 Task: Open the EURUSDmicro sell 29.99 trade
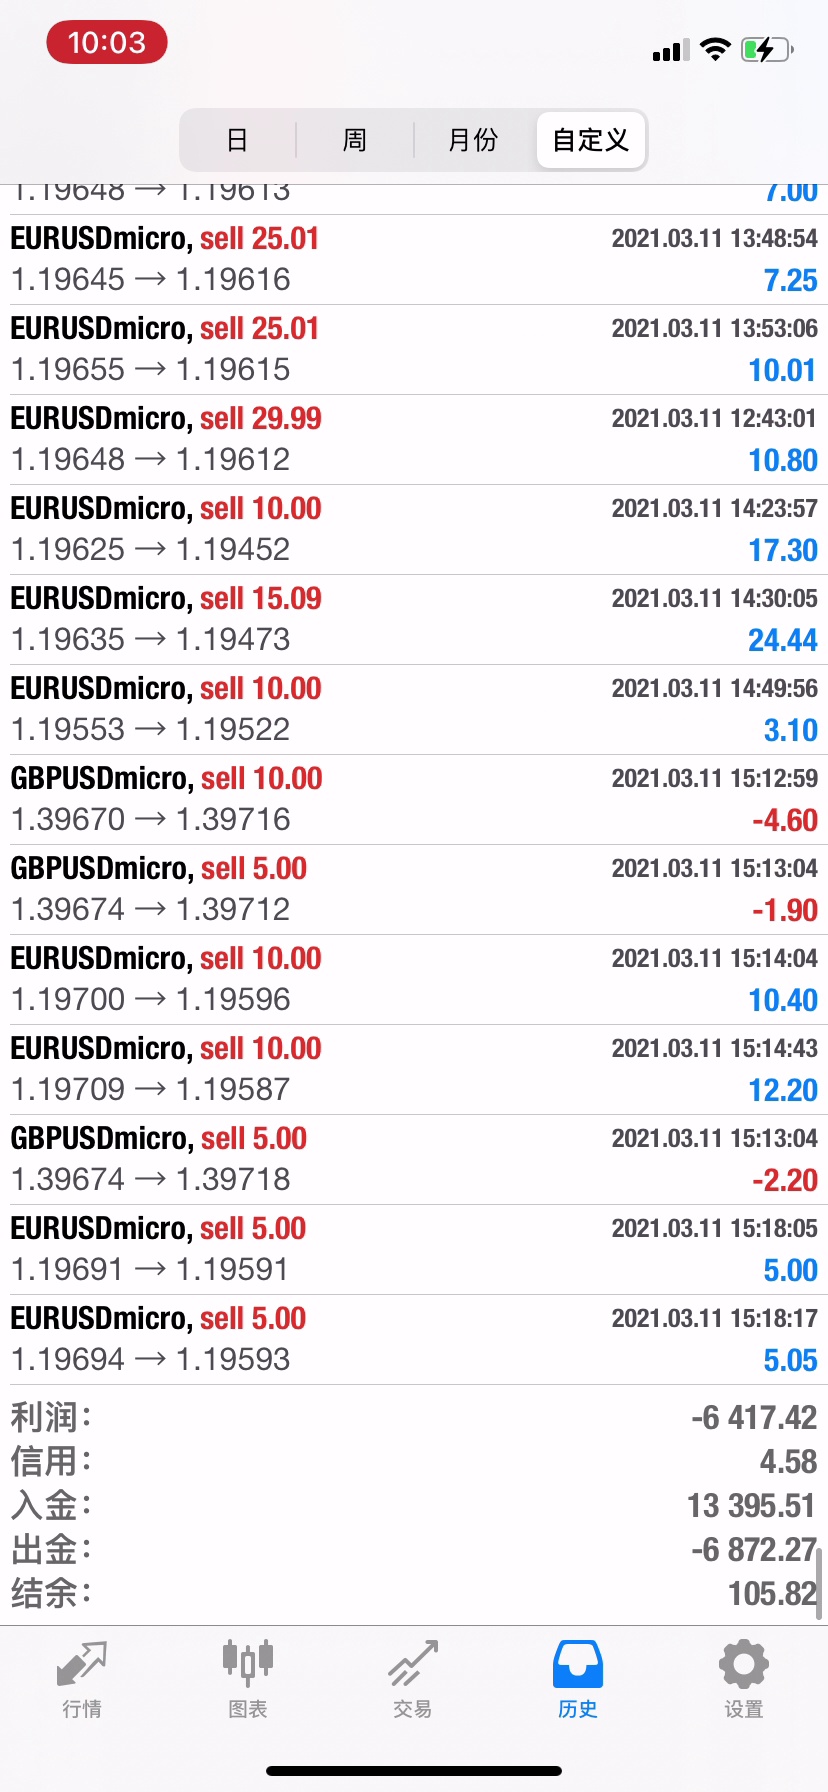pos(414,439)
